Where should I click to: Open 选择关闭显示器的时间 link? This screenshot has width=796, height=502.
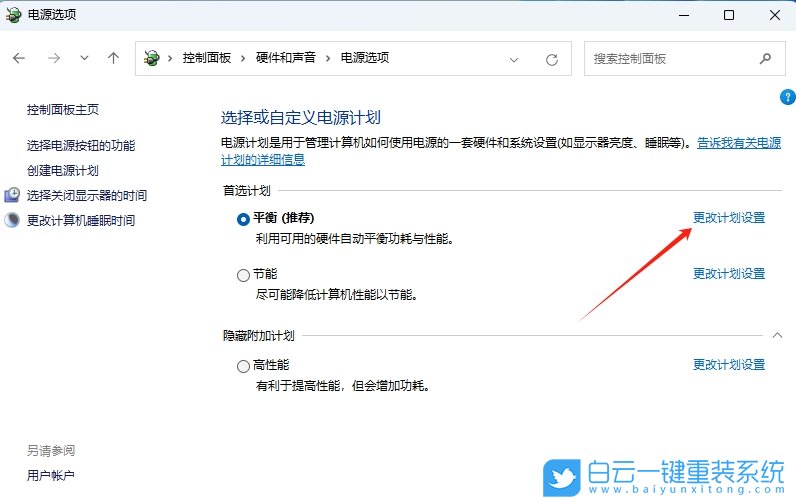coord(87,195)
